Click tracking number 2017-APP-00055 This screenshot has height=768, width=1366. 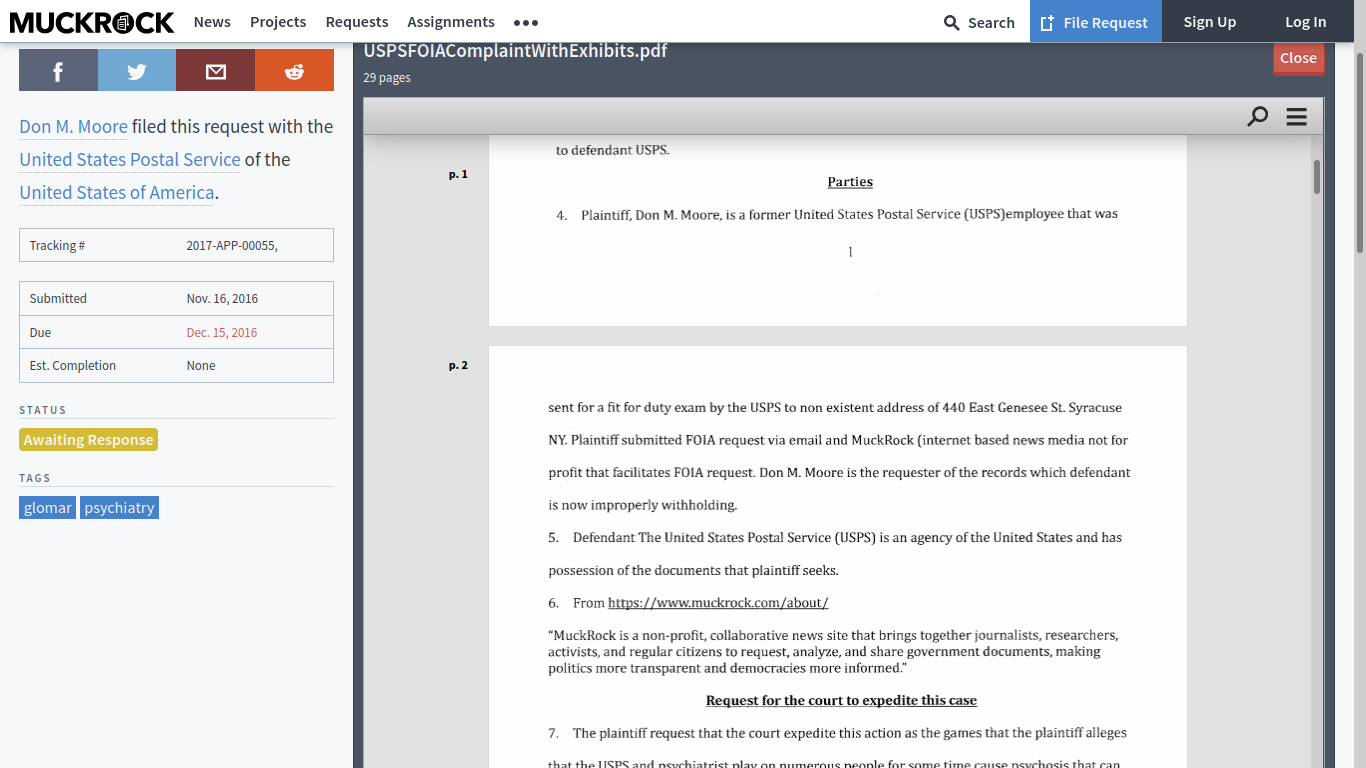click(232, 246)
